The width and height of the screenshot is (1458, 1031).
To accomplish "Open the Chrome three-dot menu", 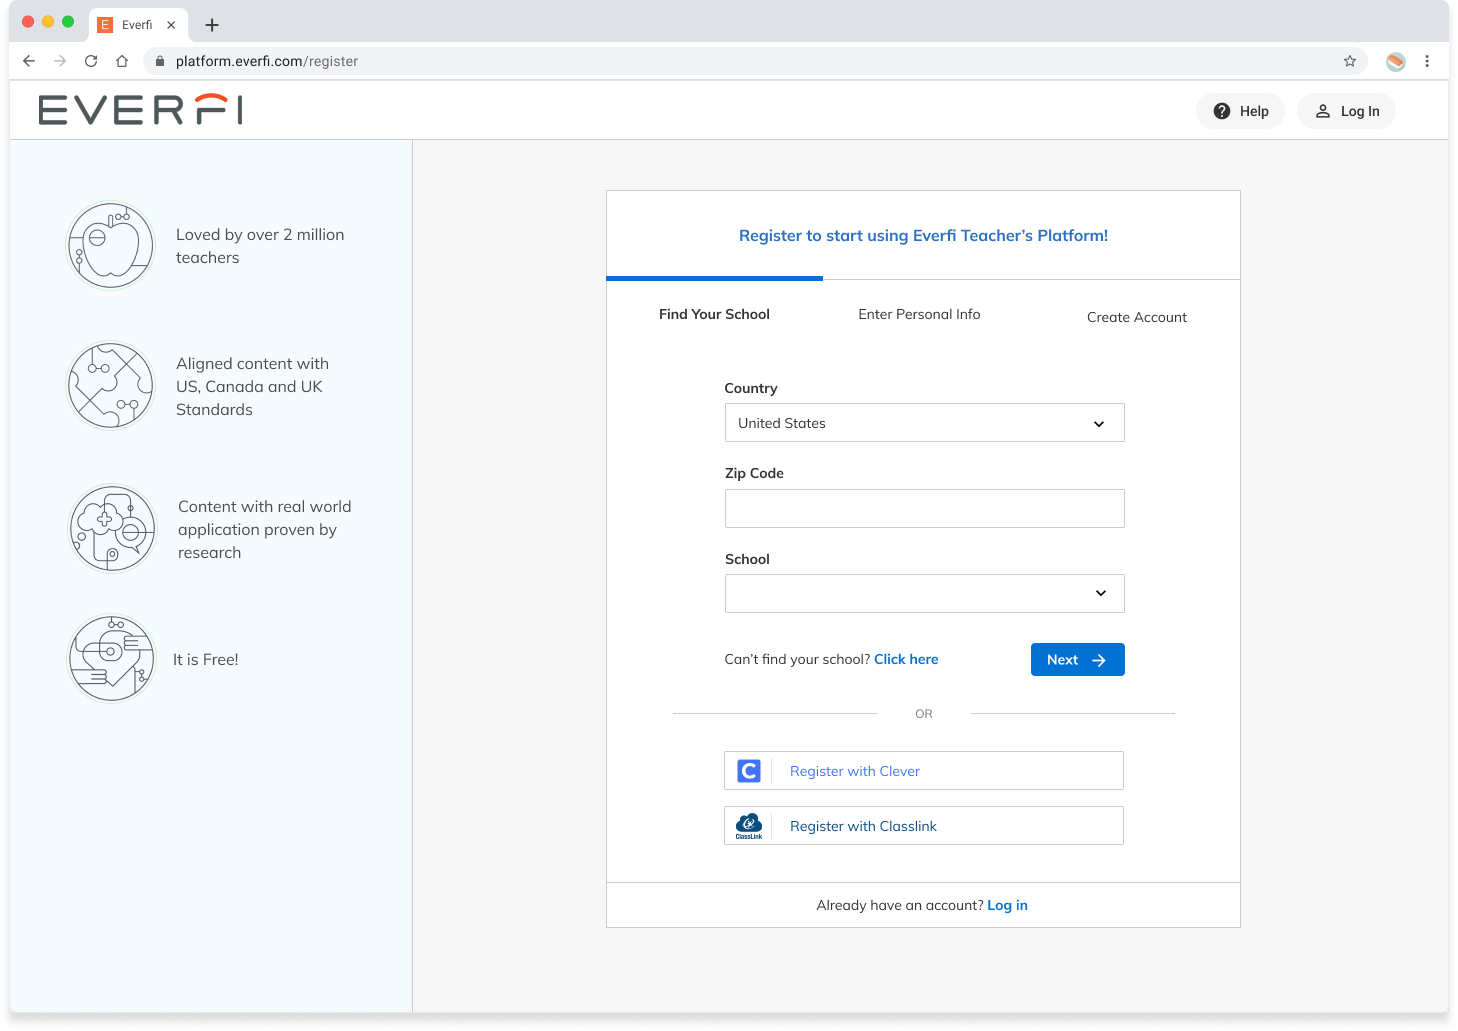I will pyautogui.click(x=1427, y=61).
